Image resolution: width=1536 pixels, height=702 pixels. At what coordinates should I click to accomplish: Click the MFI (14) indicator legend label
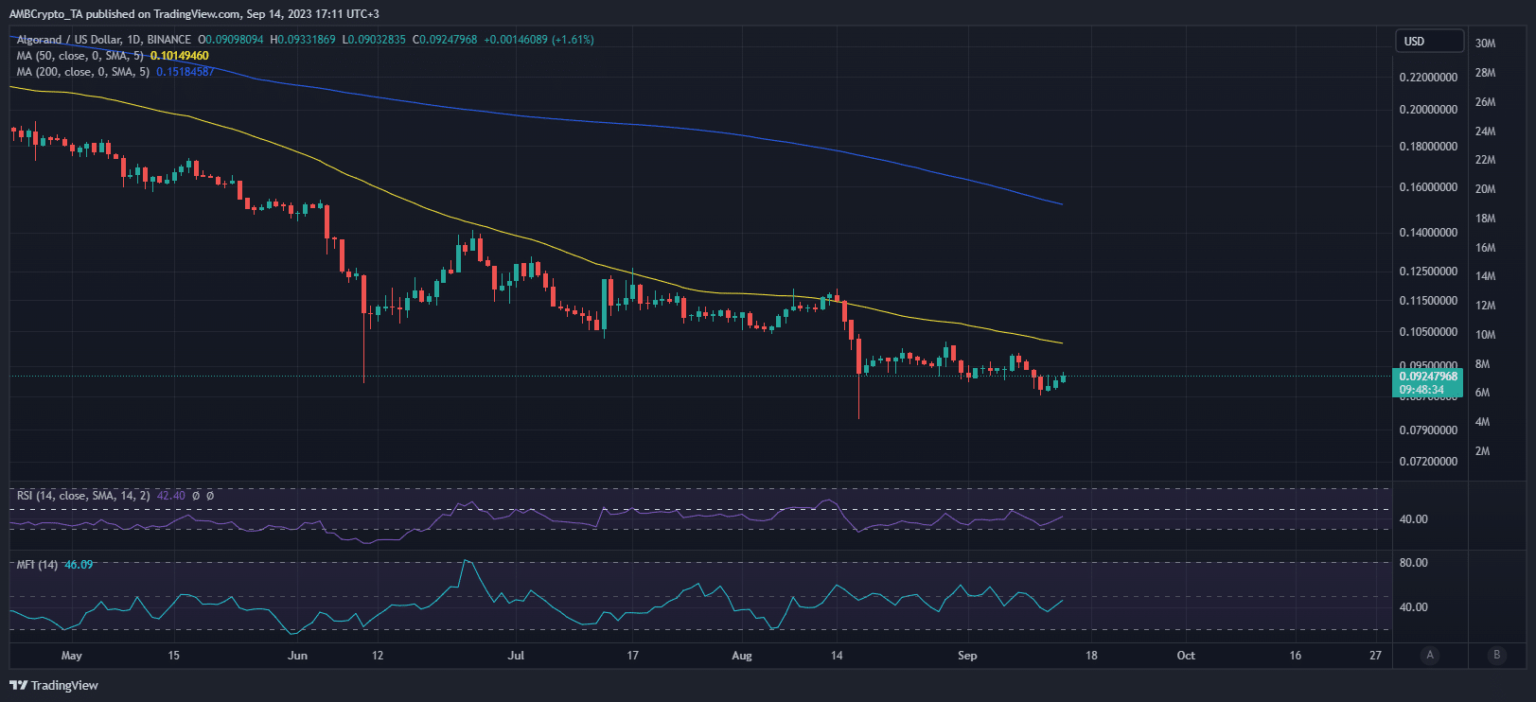(37, 565)
